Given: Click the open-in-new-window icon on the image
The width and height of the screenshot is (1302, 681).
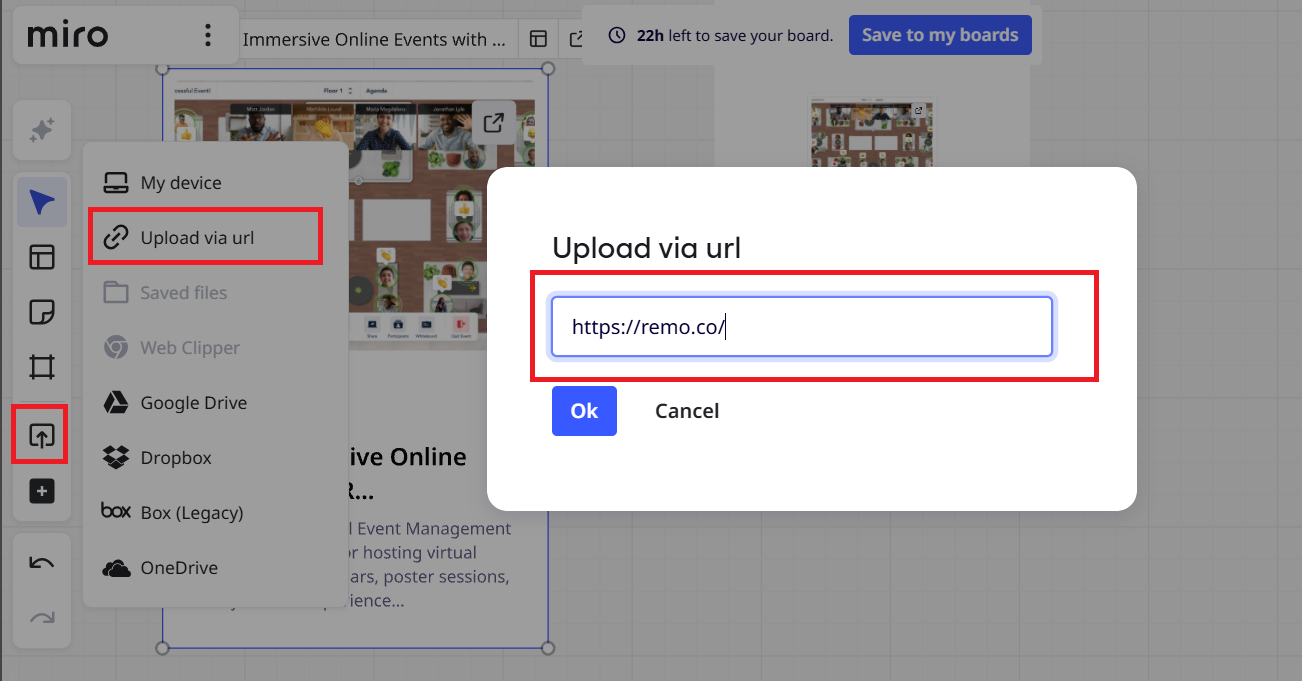Looking at the screenshot, I should (x=492, y=122).
